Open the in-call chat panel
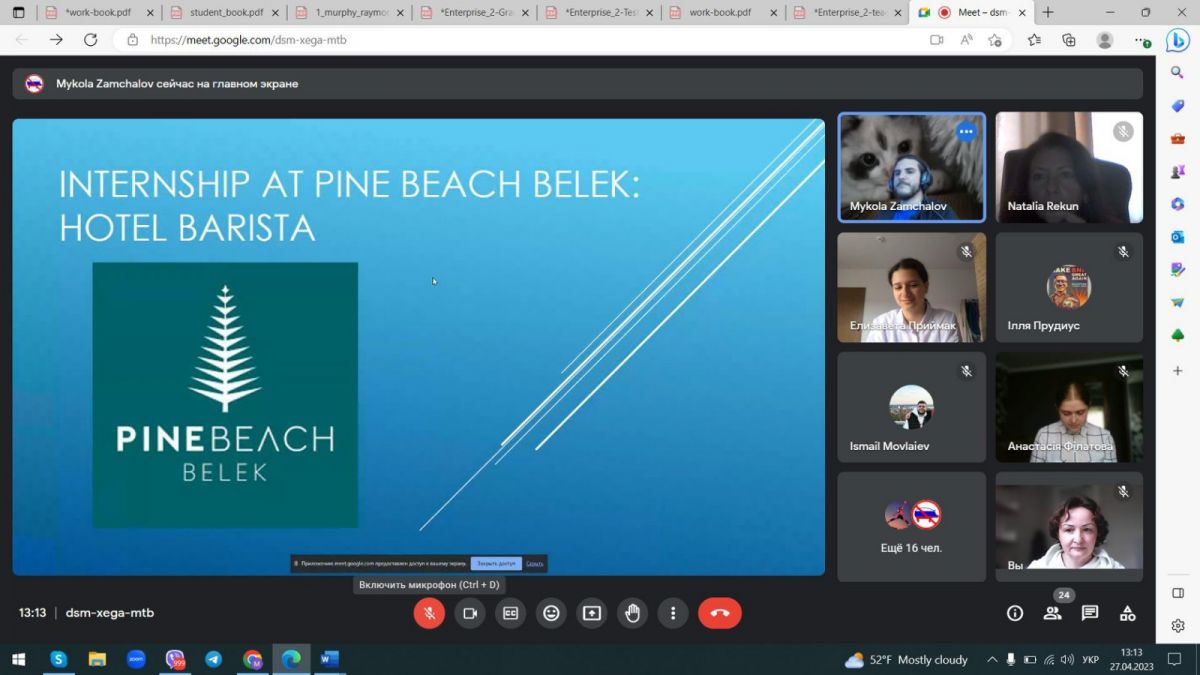Screen dimensions: 1200x675 (1090, 613)
